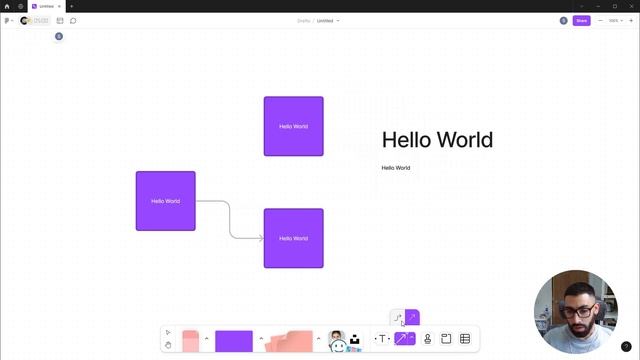Image resolution: width=640 pixels, height=360 pixels.
Task: Open the globe community icon
Action: [20, 6]
